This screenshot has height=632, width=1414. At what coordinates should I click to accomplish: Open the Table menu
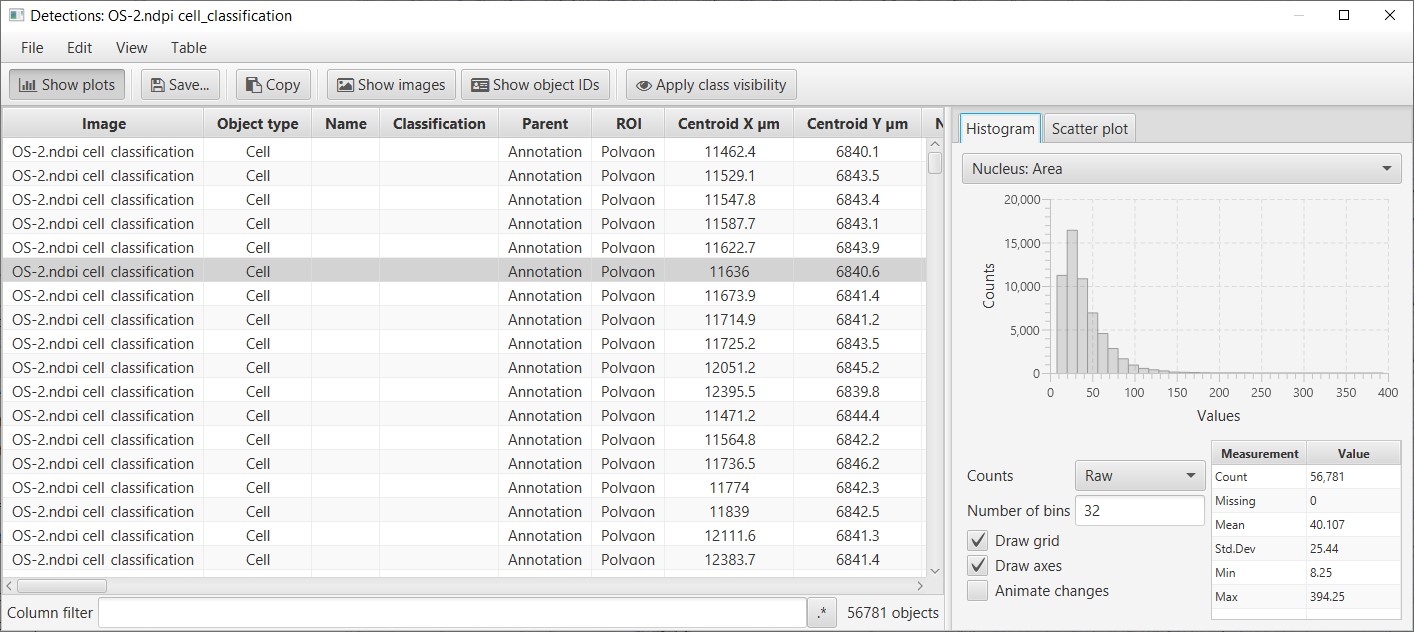[x=189, y=48]
